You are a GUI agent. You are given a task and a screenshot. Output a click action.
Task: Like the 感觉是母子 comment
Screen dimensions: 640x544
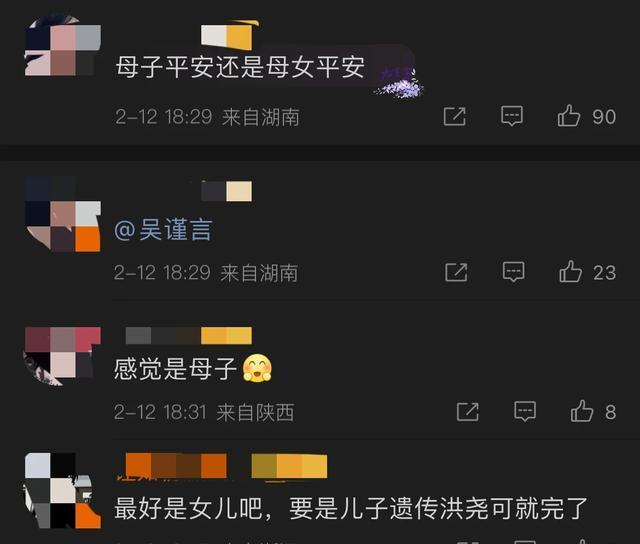tap(582, 411)
